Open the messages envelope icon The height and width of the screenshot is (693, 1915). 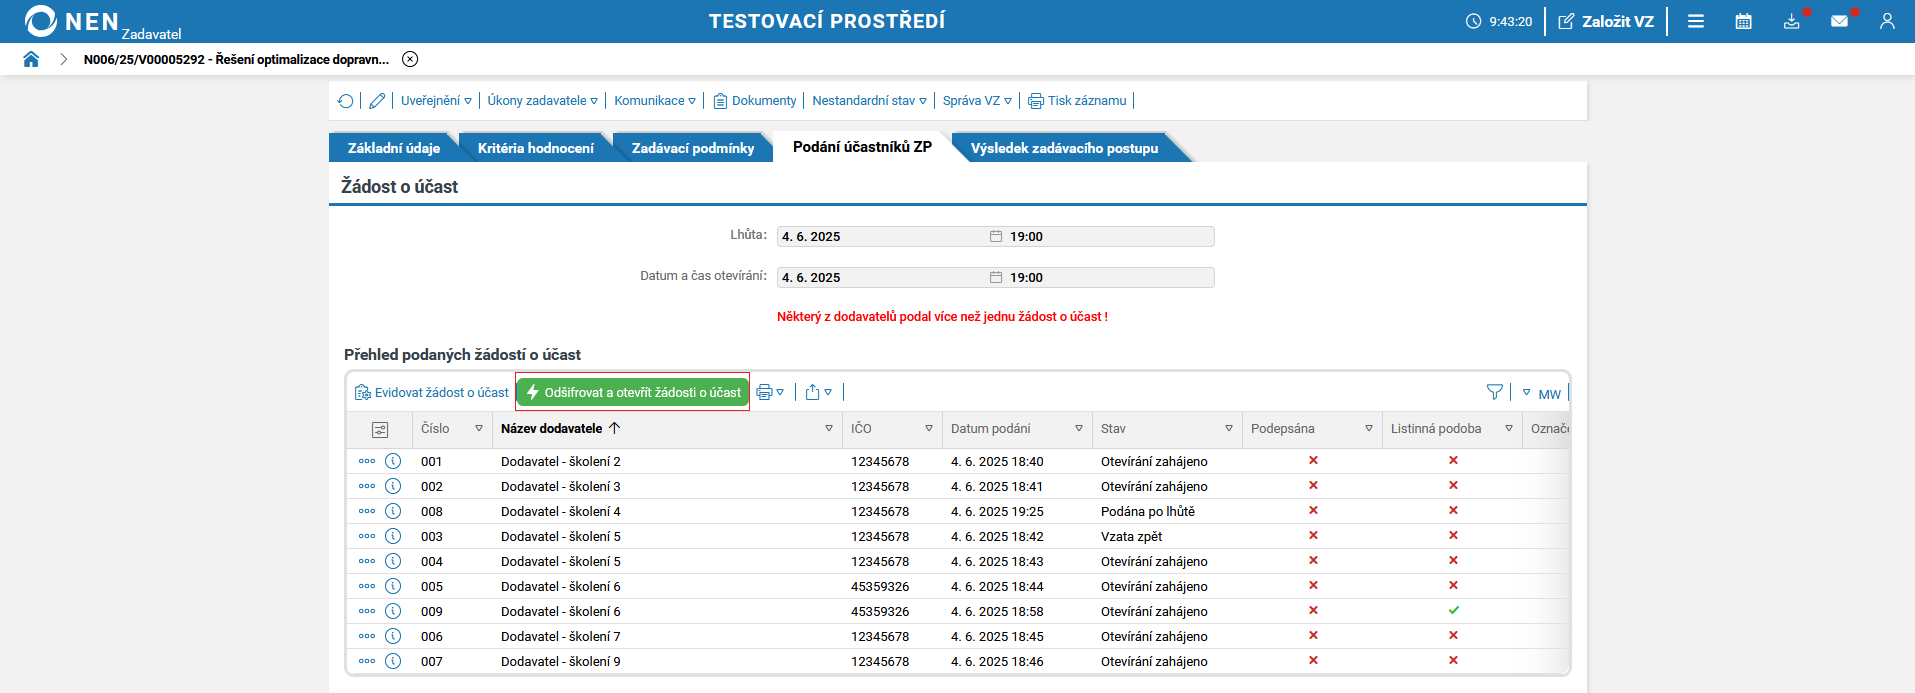pos(1839,21)
